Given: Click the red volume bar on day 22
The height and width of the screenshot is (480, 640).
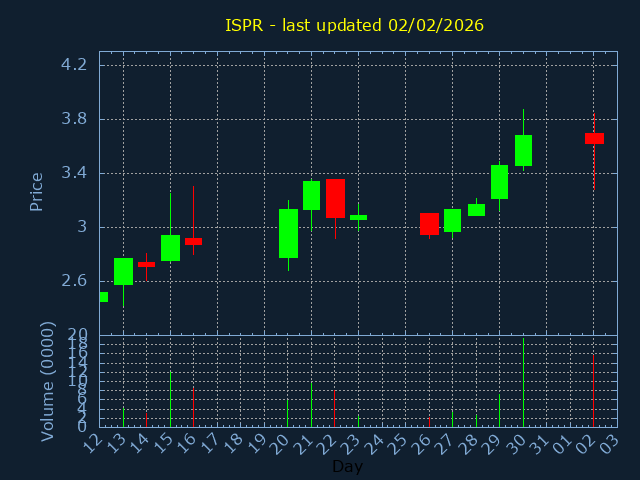Looking at the screenshot, I should pos(334,408).
